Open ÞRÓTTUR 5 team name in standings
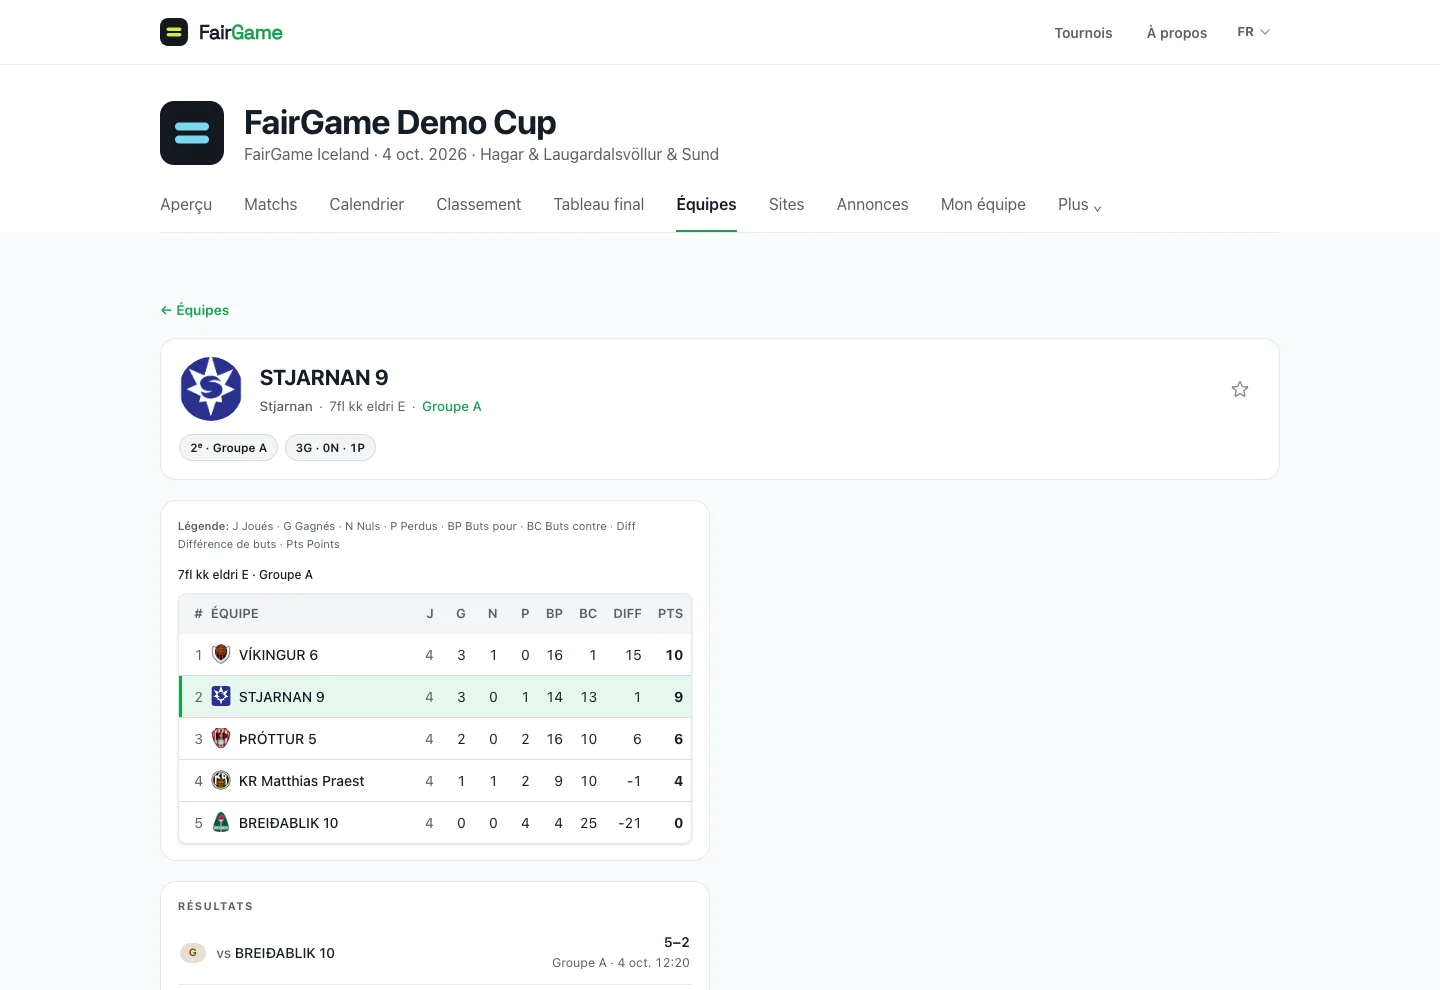This screenshot has width=1440, height=990. [x=278, y=739]
